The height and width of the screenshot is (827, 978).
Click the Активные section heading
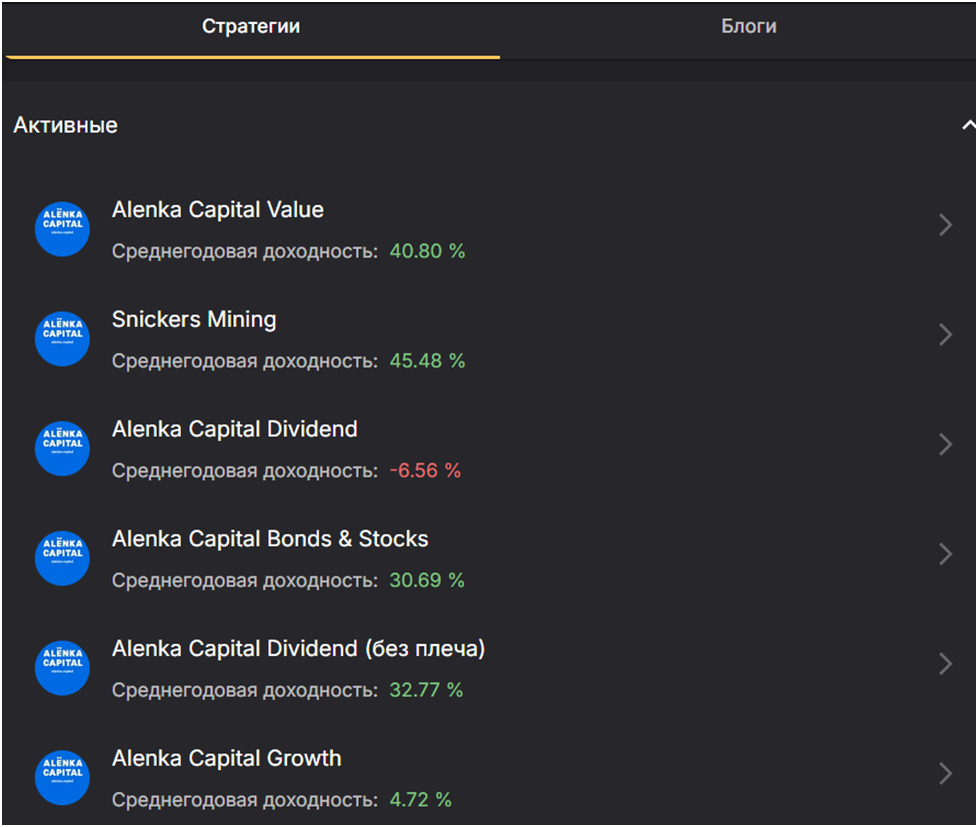[65, 126]
